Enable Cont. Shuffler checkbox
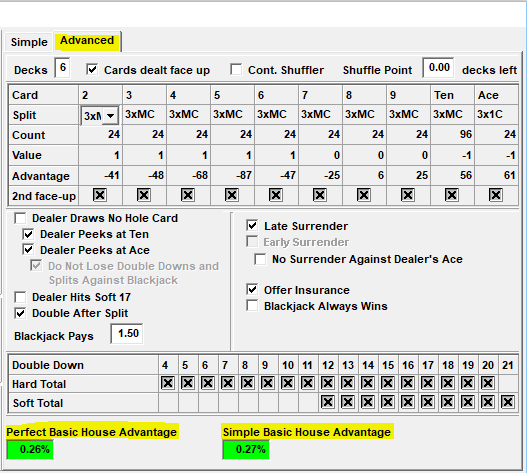527x473 pixels. pyautogui.click(x=236, y=70)
